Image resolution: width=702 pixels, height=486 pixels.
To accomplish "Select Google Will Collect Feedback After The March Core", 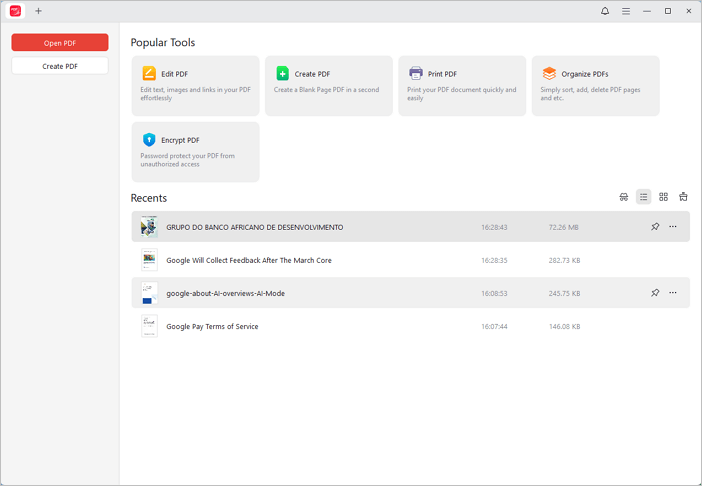I will point(249,260).
